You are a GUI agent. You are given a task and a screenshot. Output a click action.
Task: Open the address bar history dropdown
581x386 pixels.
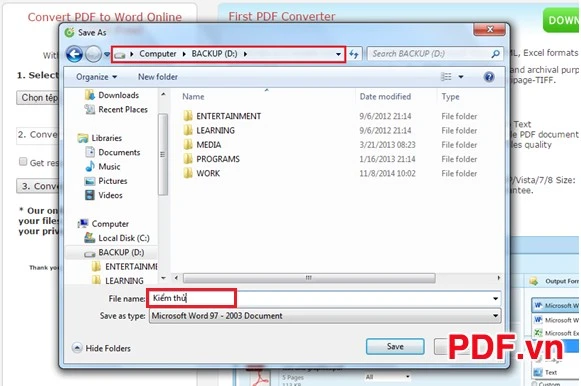coord(338,54)
